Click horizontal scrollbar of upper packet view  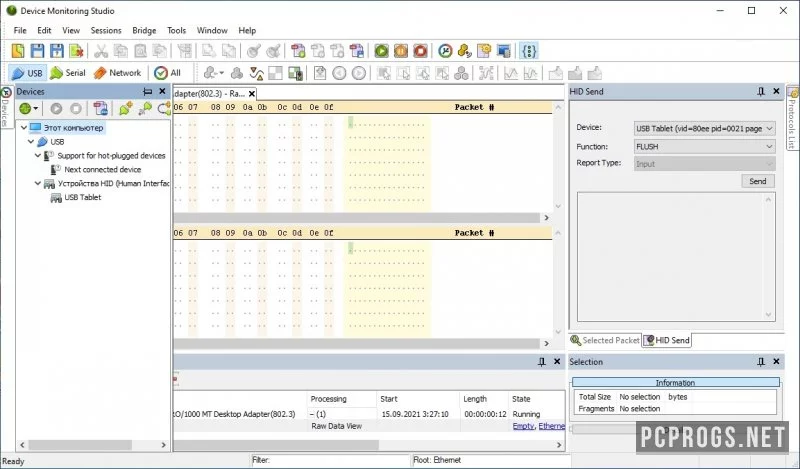(357, 218)
